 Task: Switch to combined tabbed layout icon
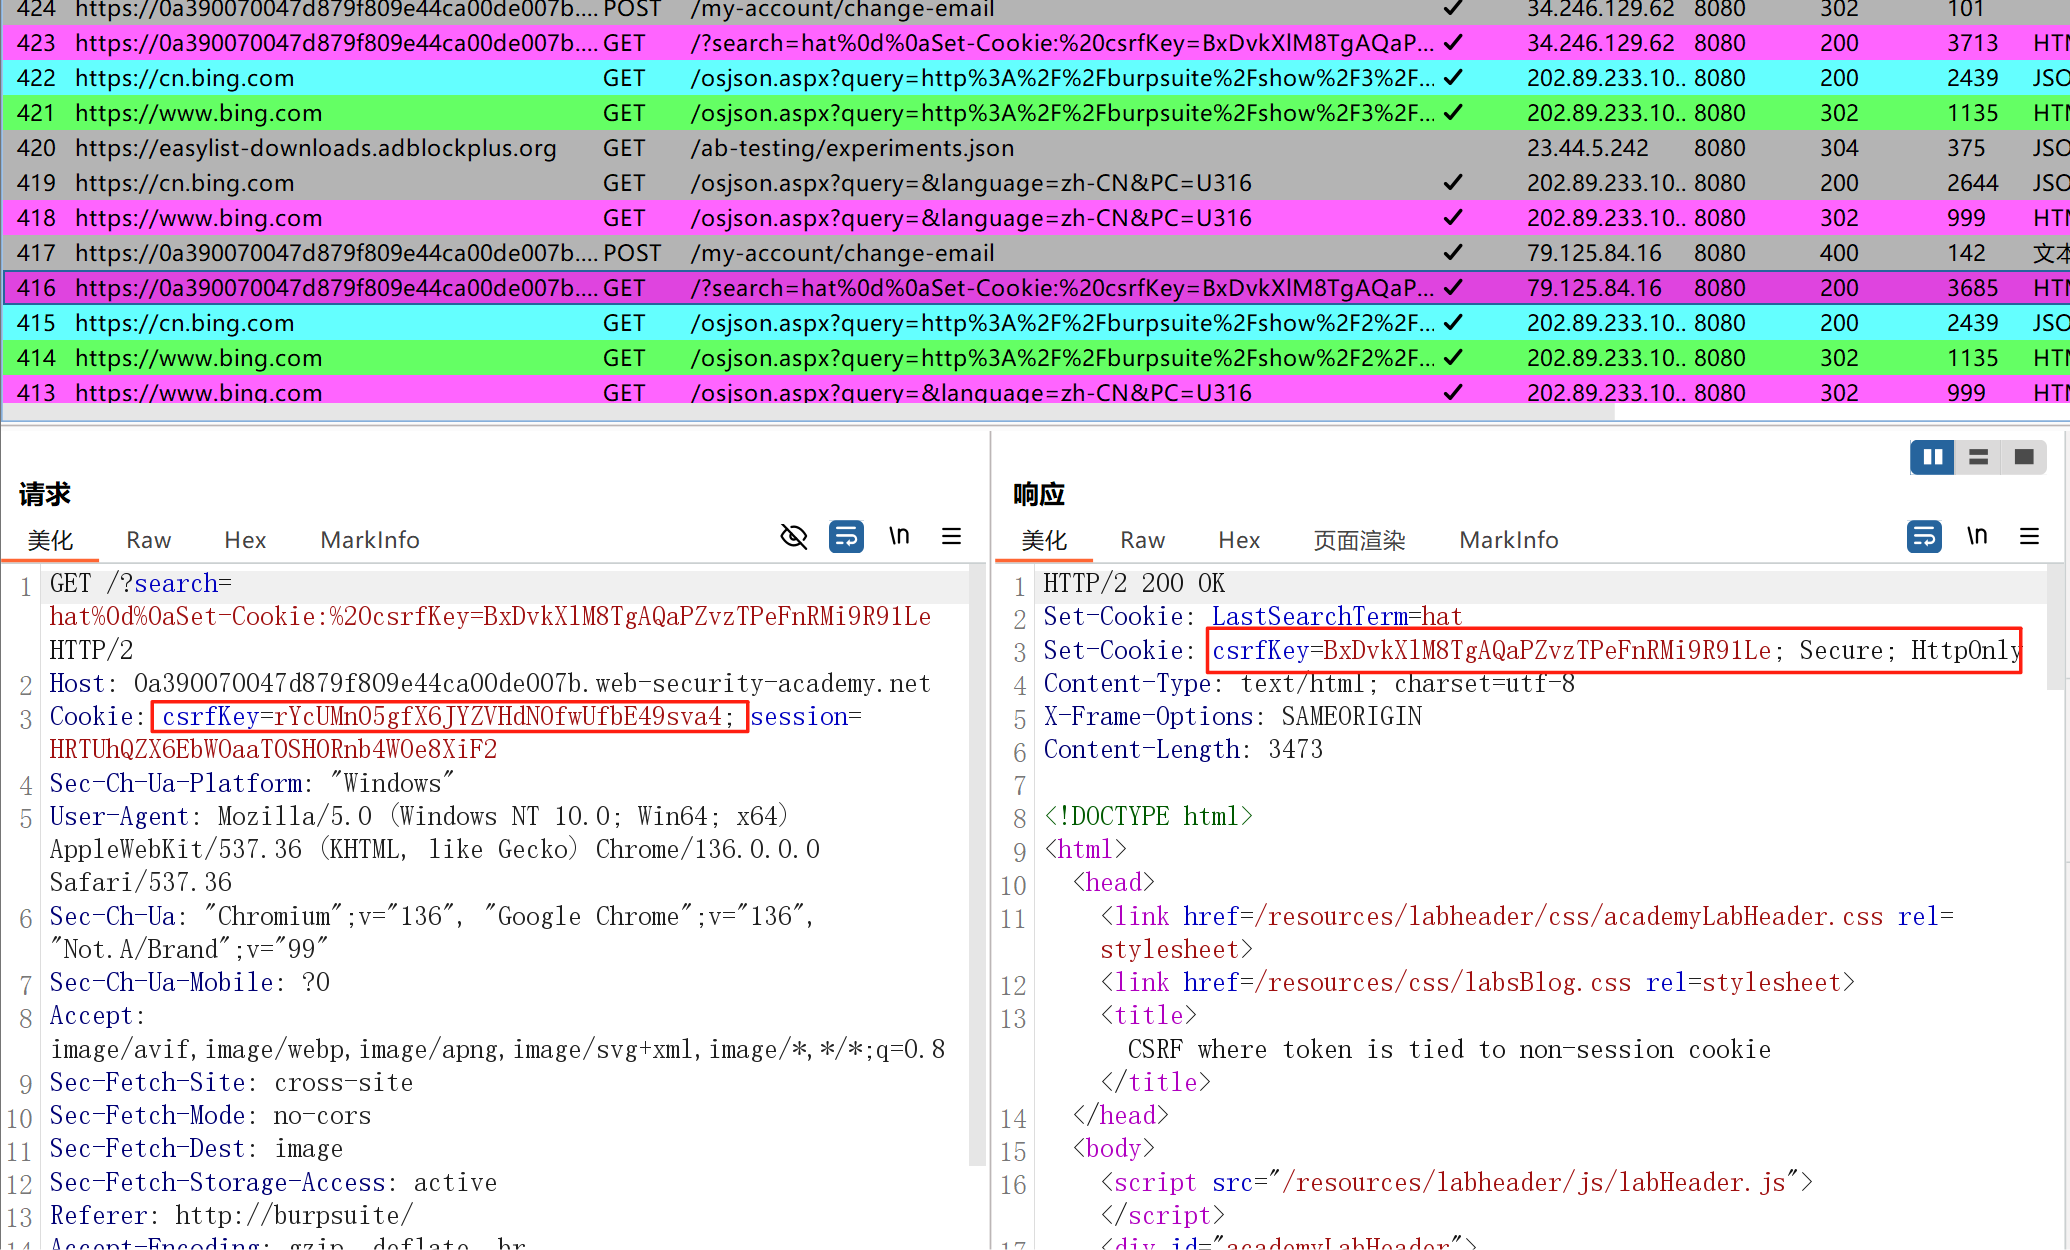2024,457
